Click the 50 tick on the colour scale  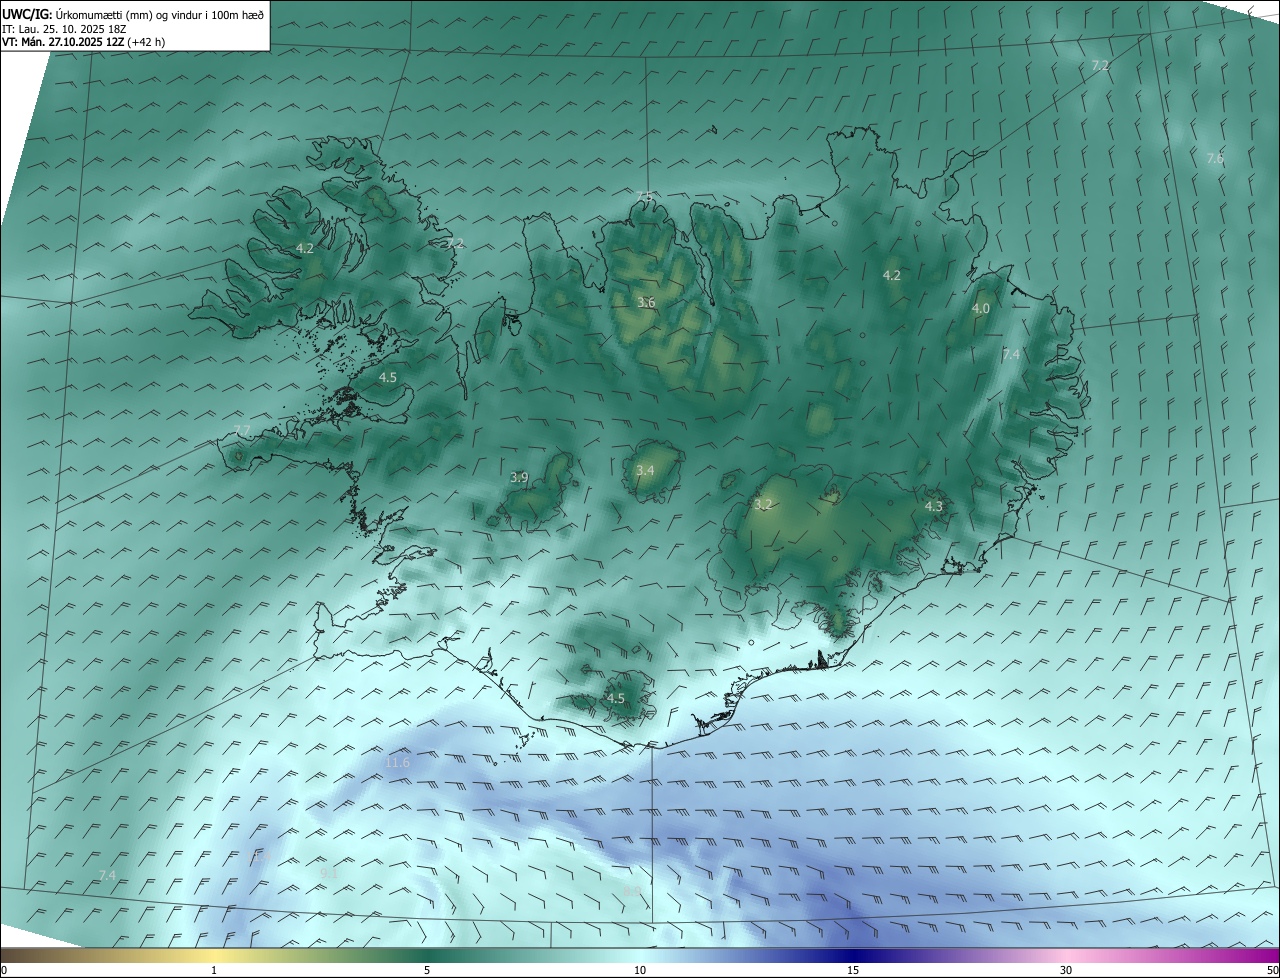1272,970
